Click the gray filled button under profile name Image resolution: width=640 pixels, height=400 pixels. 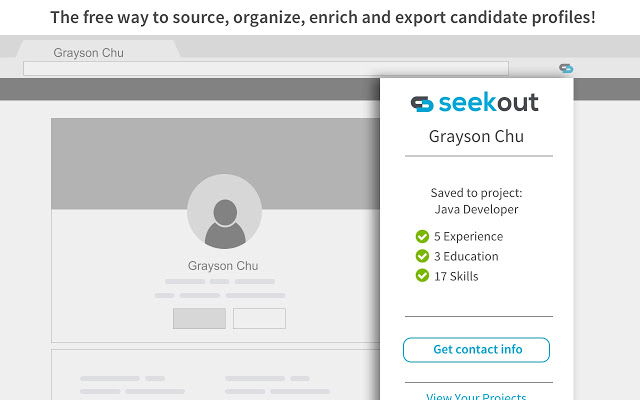(x=199, y=318)
